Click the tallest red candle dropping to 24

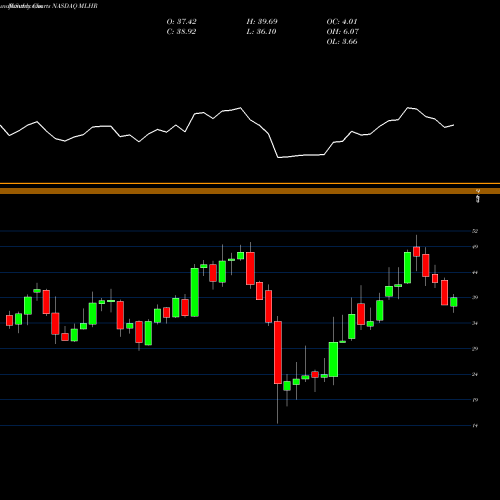click(x=278, y=352)
